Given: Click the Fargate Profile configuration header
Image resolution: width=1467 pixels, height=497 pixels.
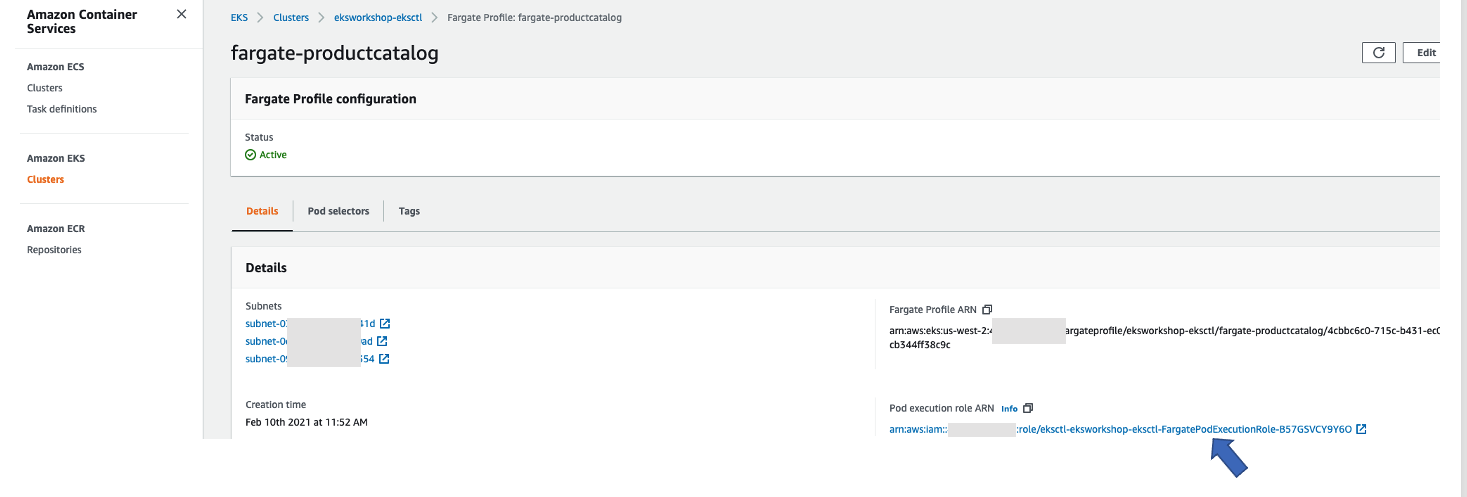Looking at the screenshot, I should 331,99.
